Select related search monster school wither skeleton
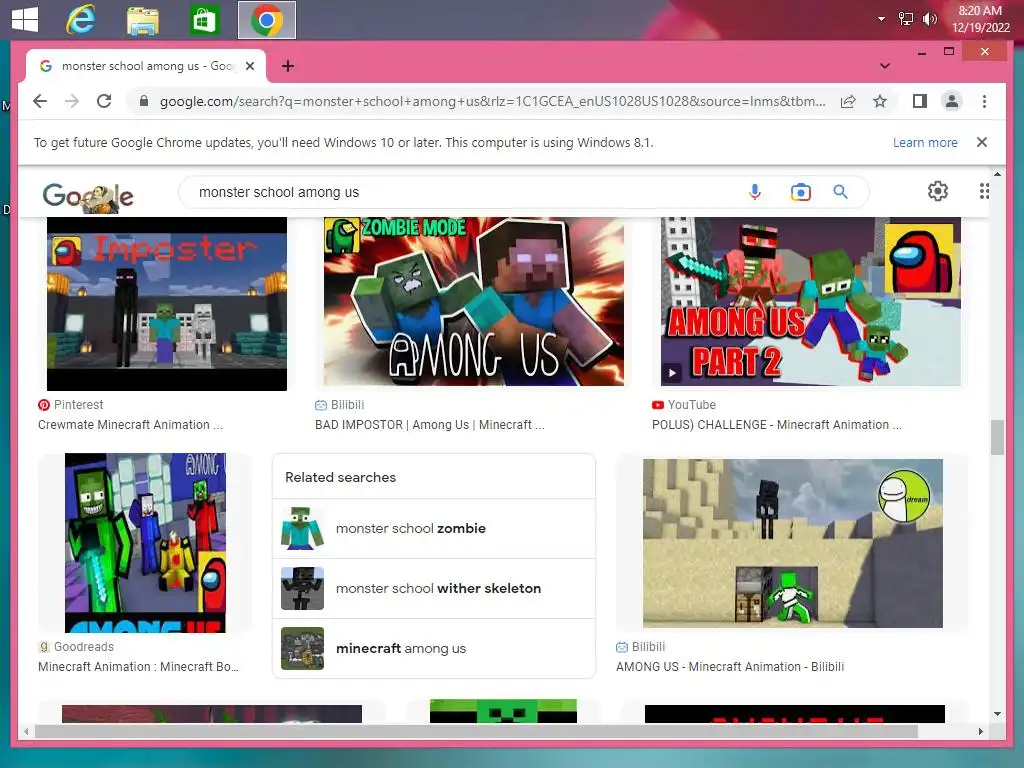1024x768 pixels. tap(434, 588)
